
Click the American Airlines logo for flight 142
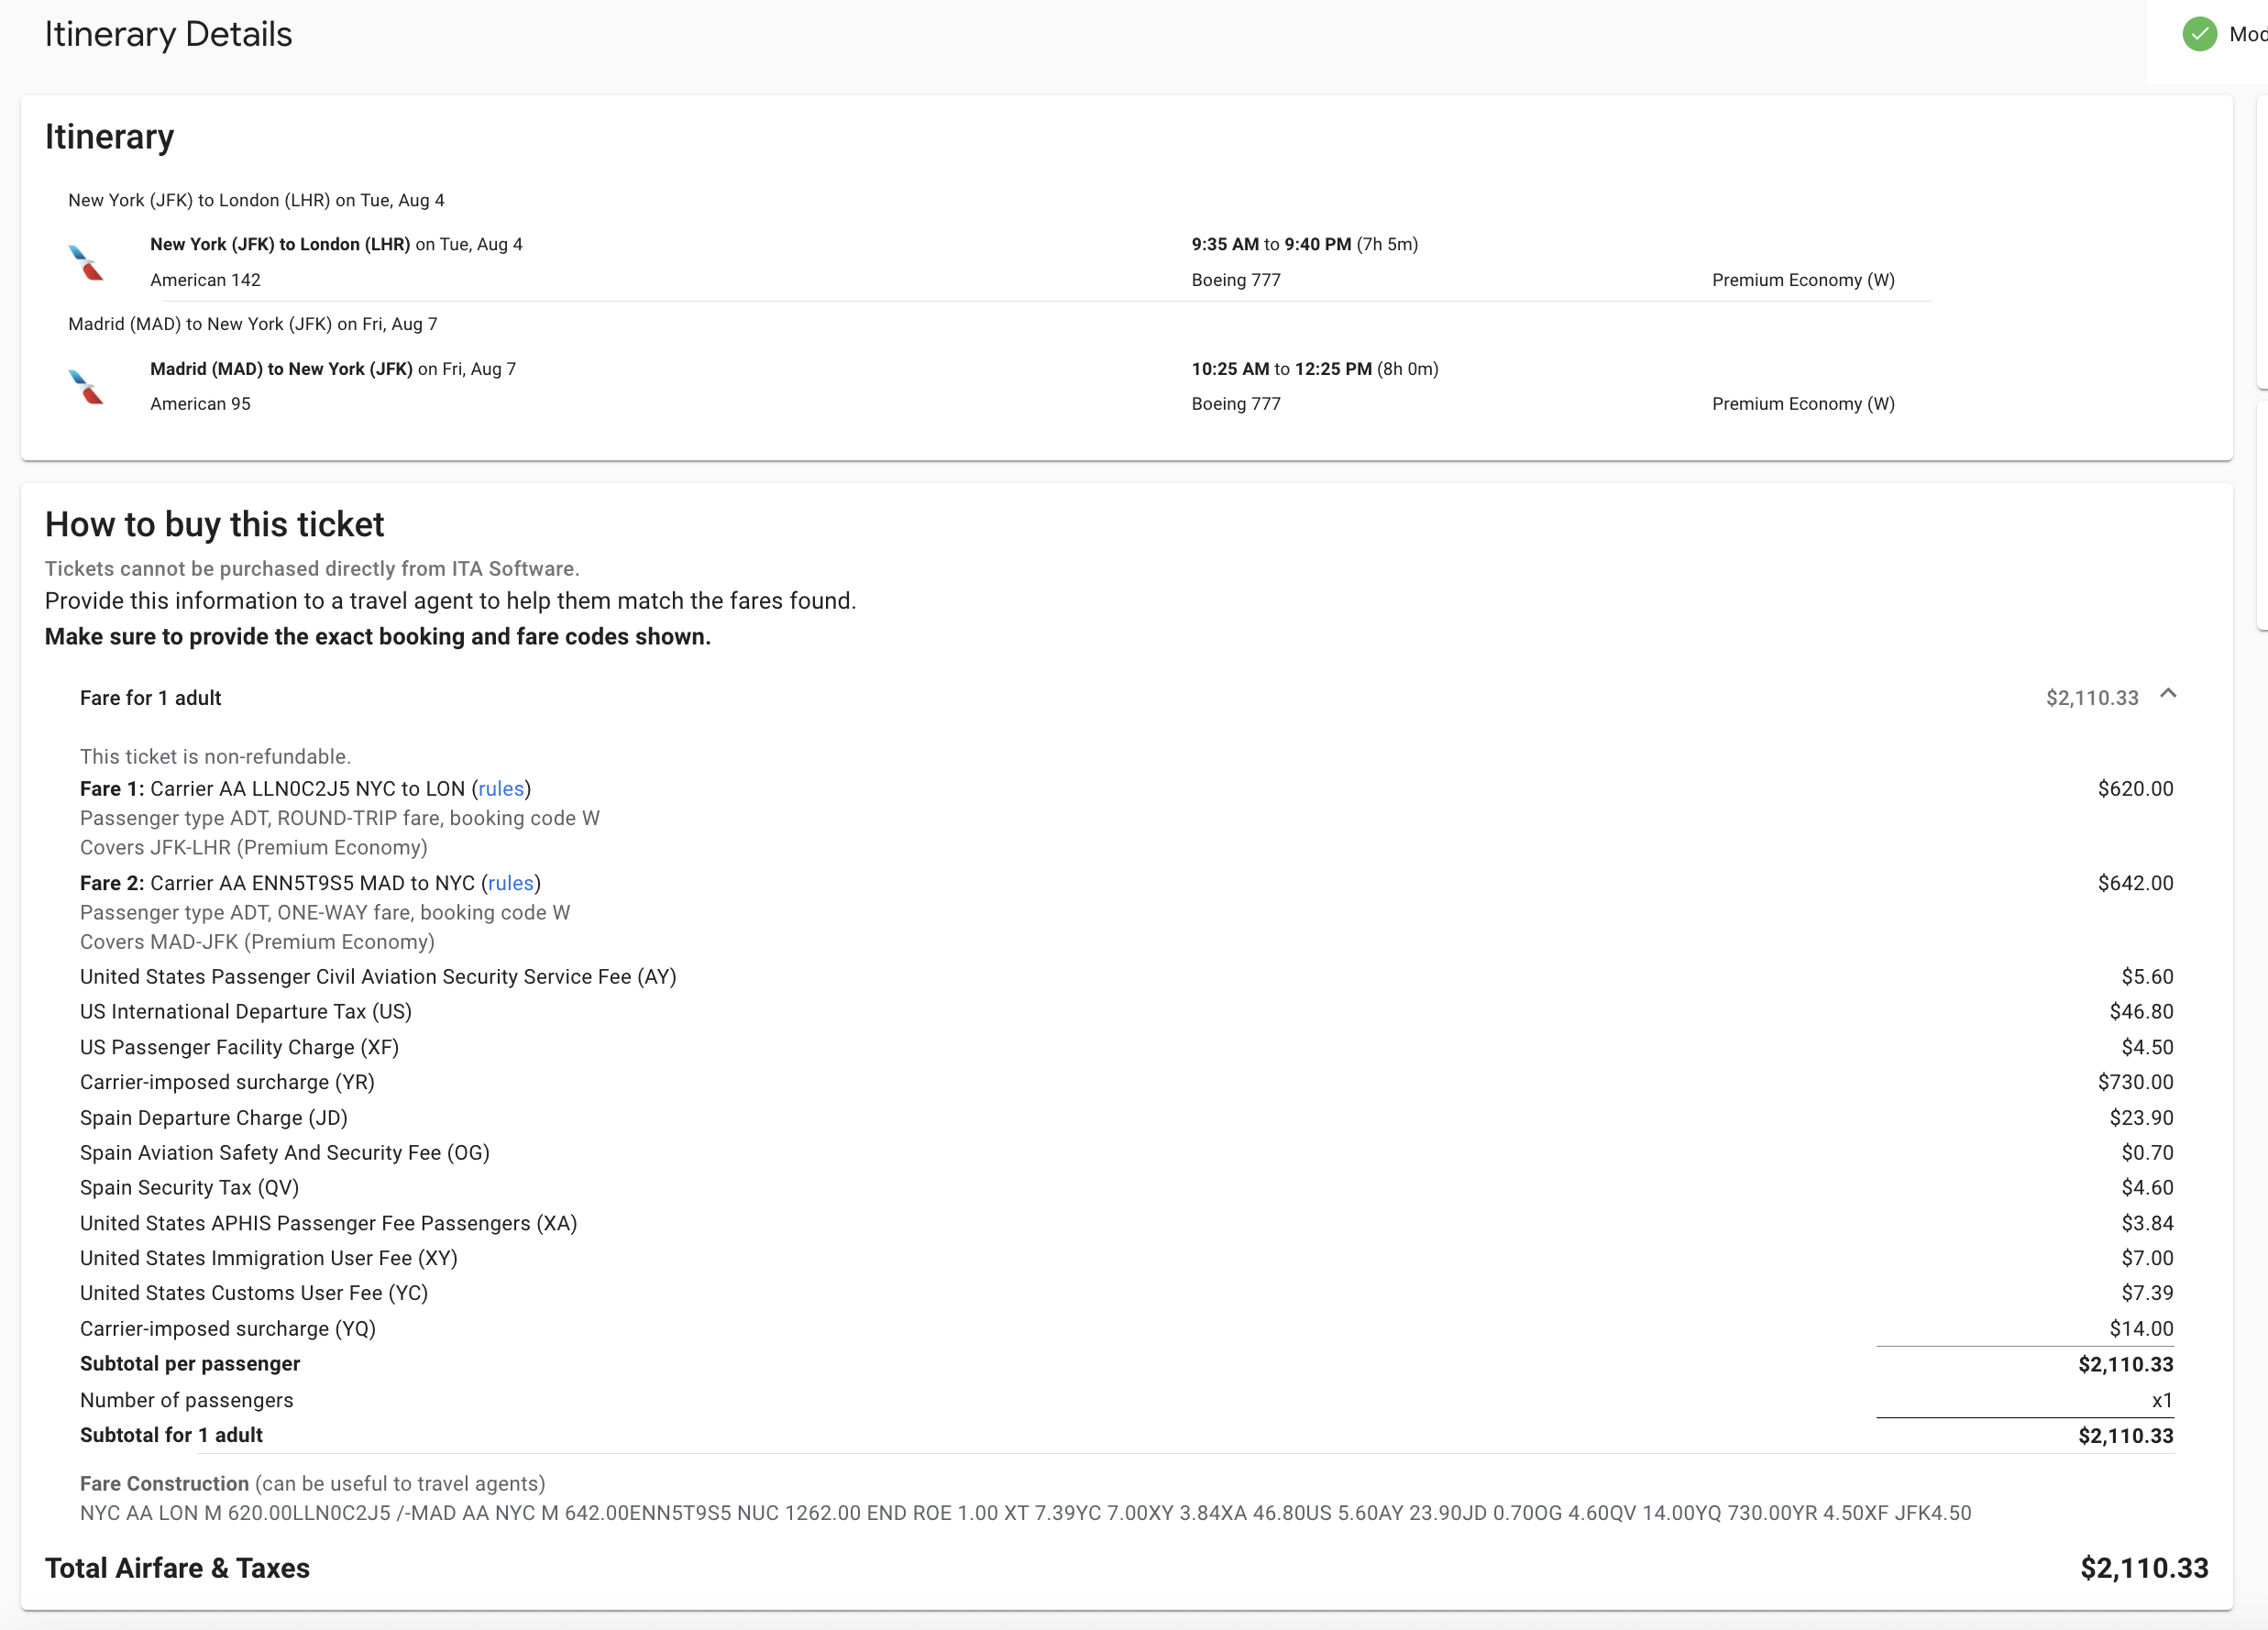(86, 262)
